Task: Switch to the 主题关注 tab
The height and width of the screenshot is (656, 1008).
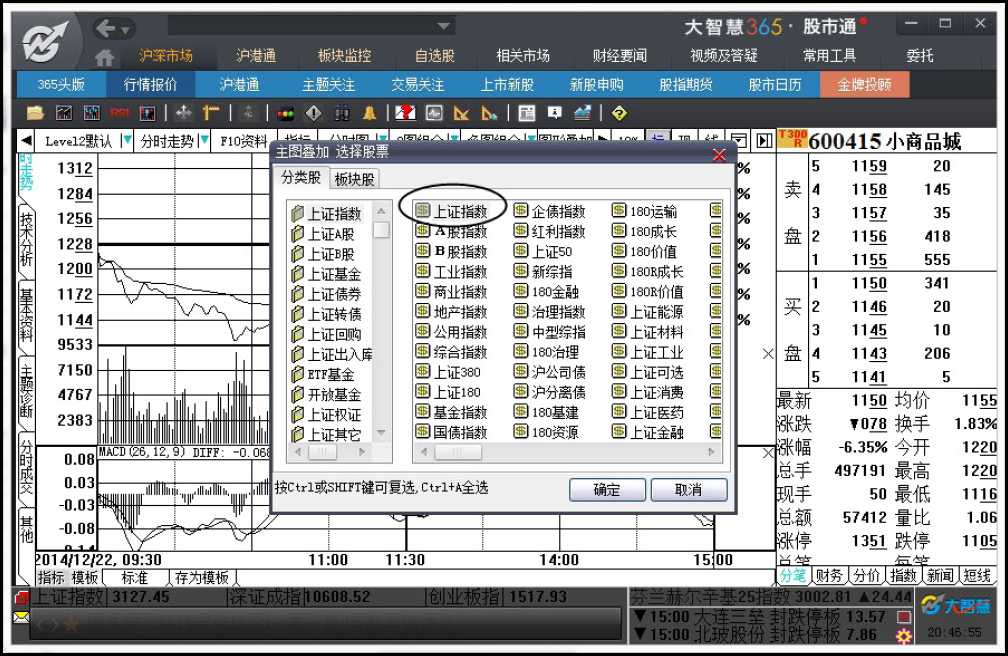Action: point(328,84)
